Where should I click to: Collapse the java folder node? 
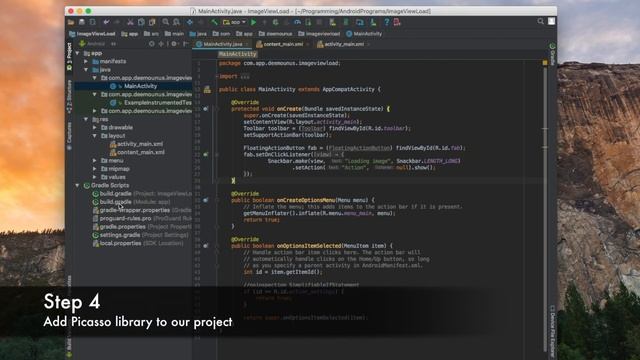86,70
